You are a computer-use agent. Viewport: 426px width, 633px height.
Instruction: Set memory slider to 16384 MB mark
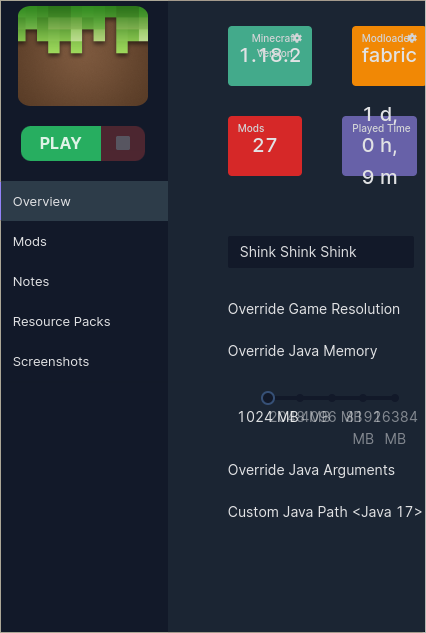pos(395,398)
